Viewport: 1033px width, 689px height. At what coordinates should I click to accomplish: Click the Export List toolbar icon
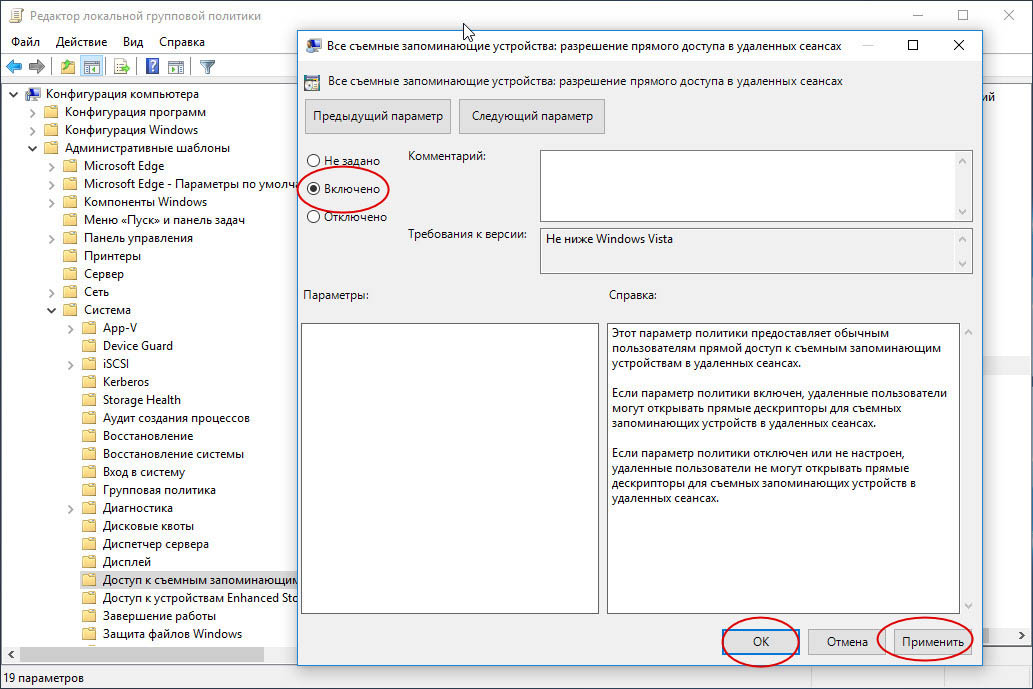(x=122, y=67)
